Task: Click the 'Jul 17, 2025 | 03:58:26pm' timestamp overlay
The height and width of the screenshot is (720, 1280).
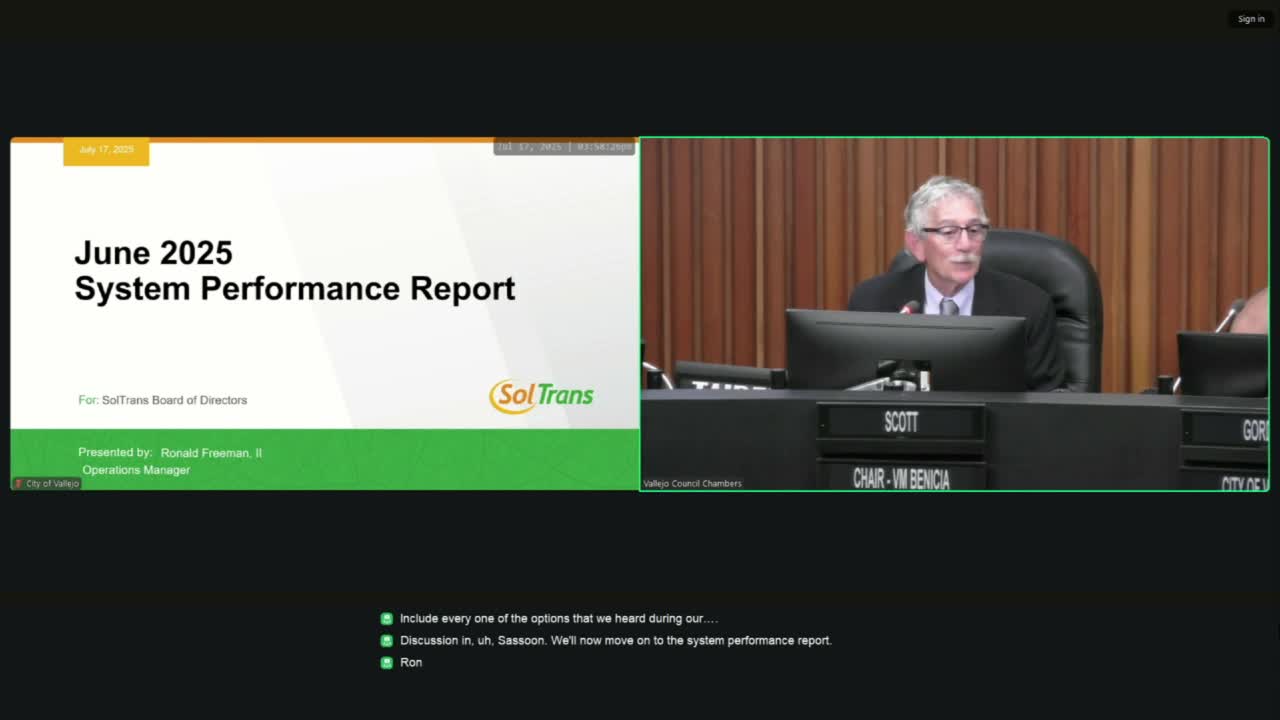Action: (x=564, y=146)
